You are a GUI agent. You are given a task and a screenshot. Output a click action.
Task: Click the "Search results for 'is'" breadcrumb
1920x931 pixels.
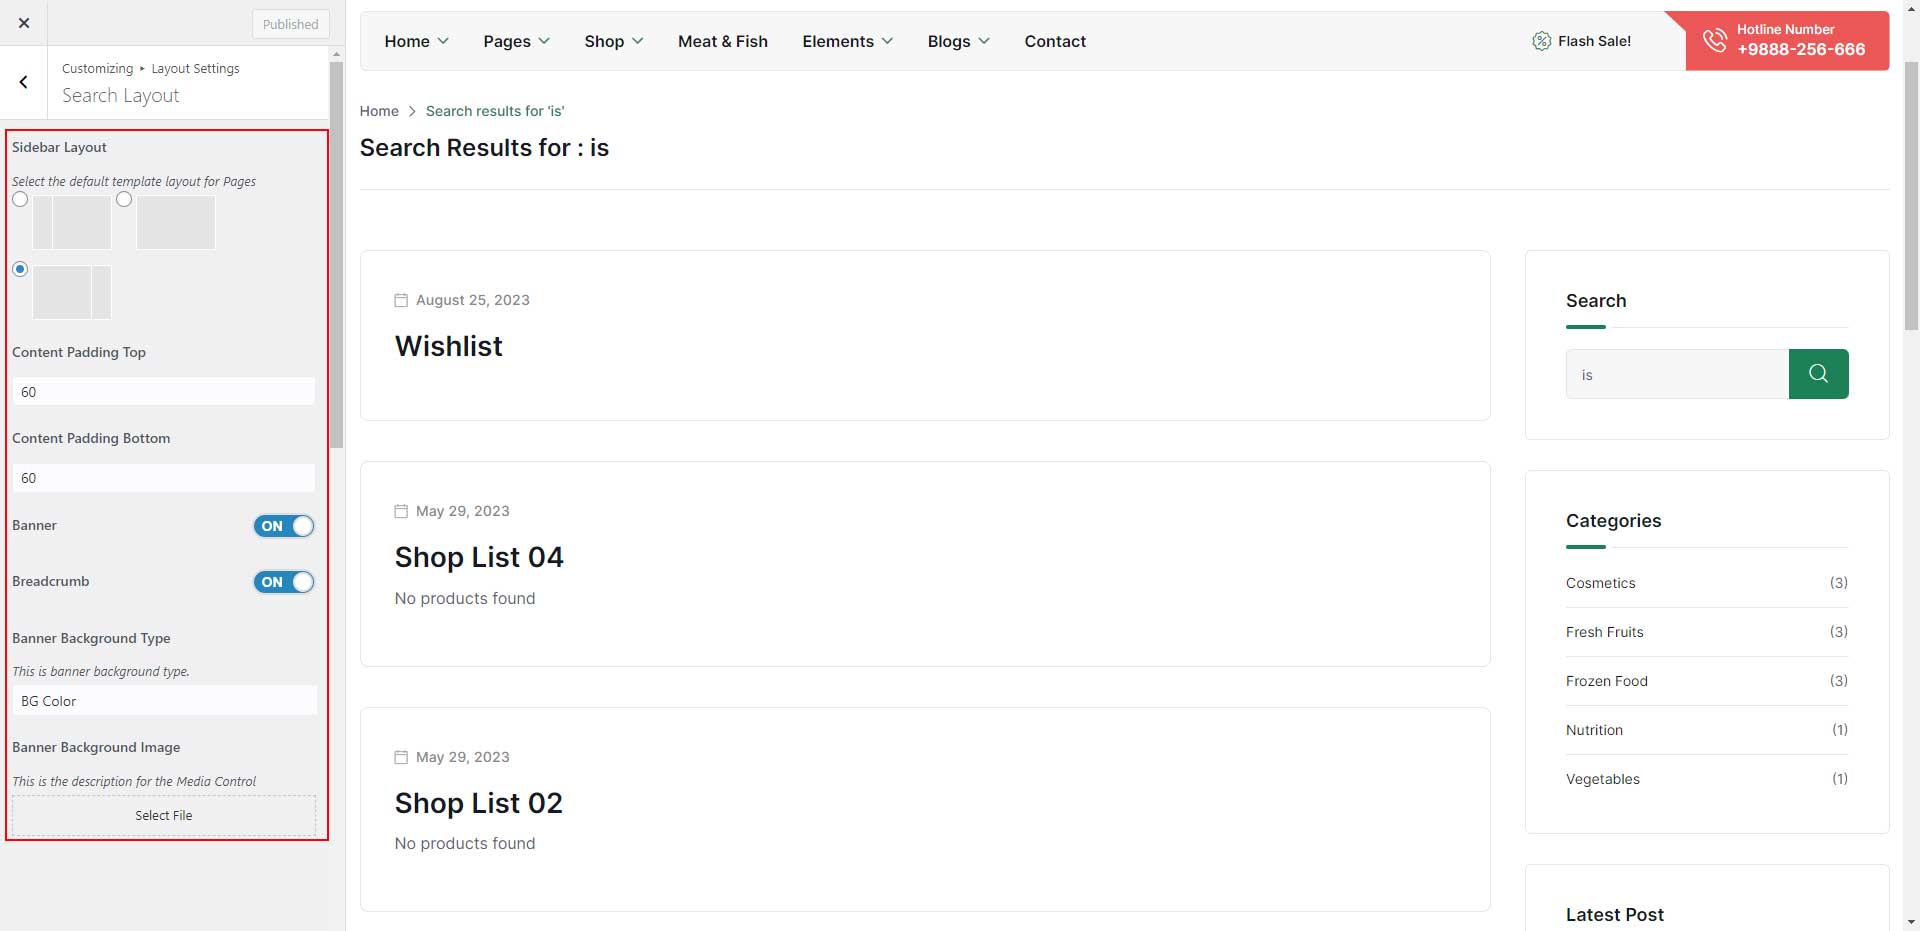(x=495, y=111)
